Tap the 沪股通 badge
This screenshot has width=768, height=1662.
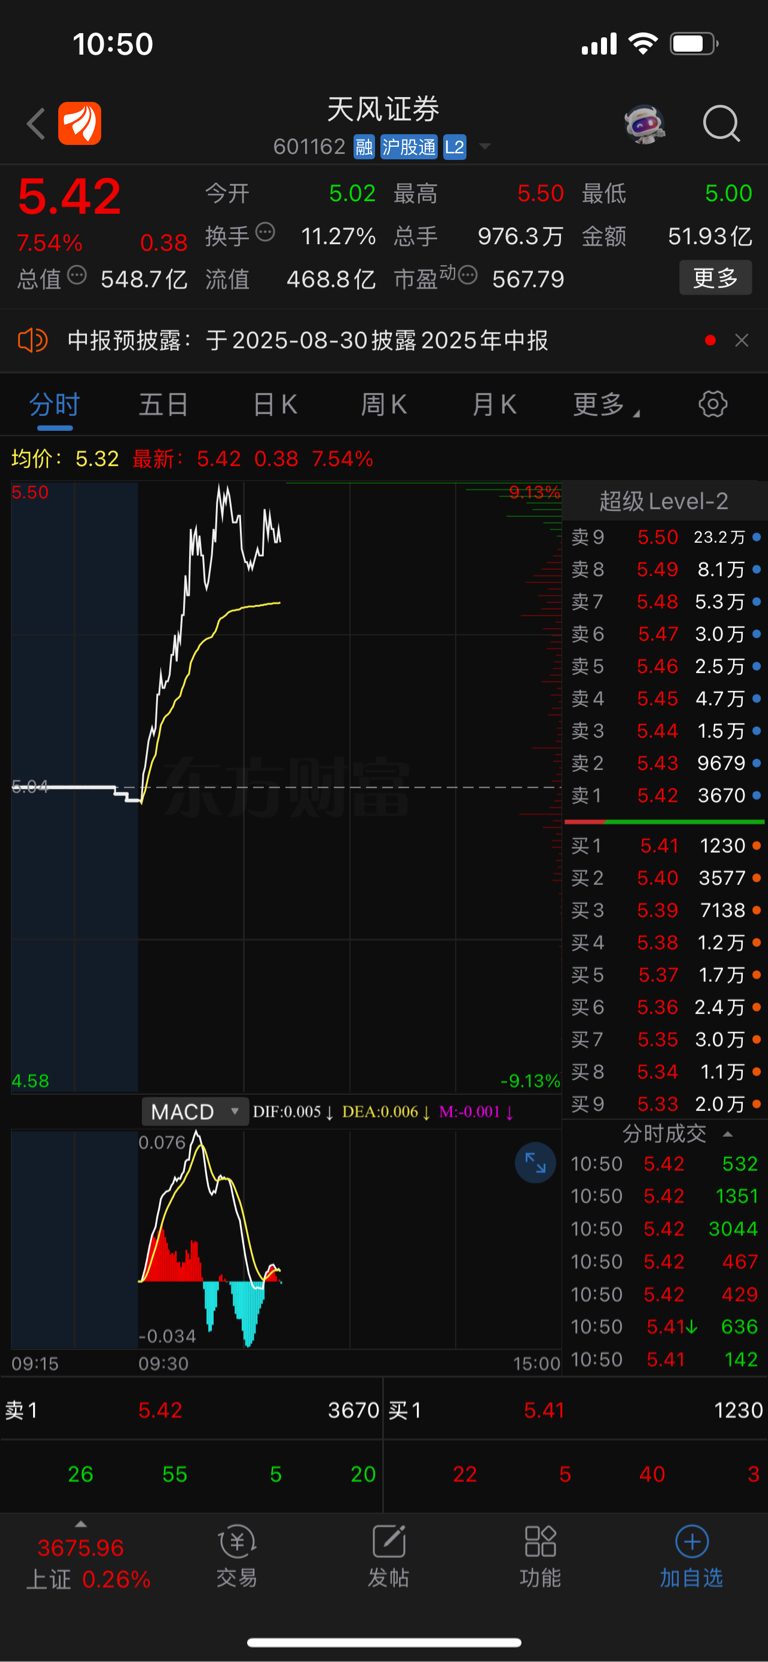409,147
